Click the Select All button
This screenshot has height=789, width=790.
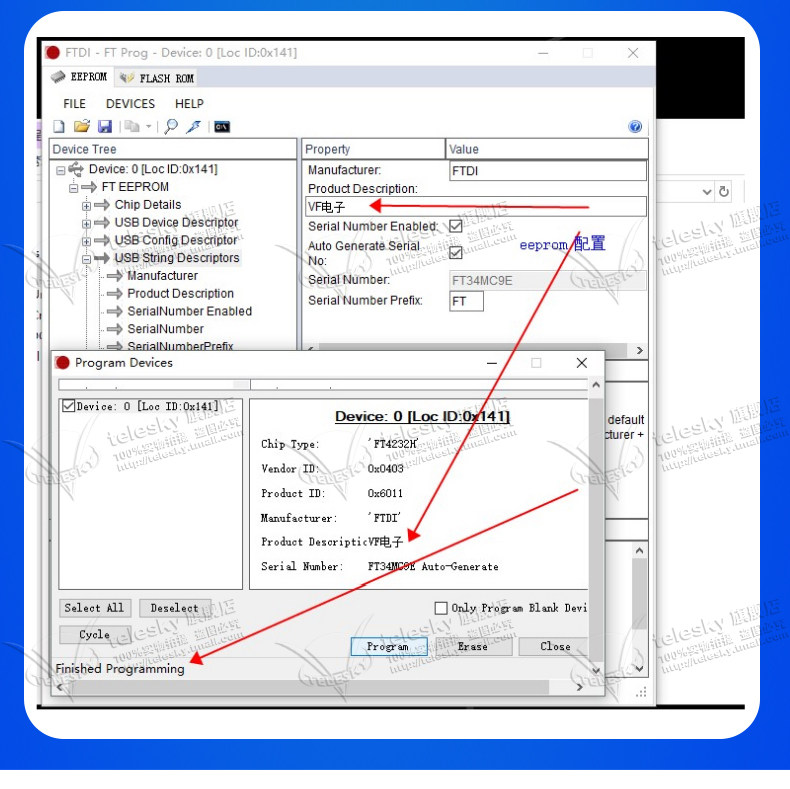(95, 608)
